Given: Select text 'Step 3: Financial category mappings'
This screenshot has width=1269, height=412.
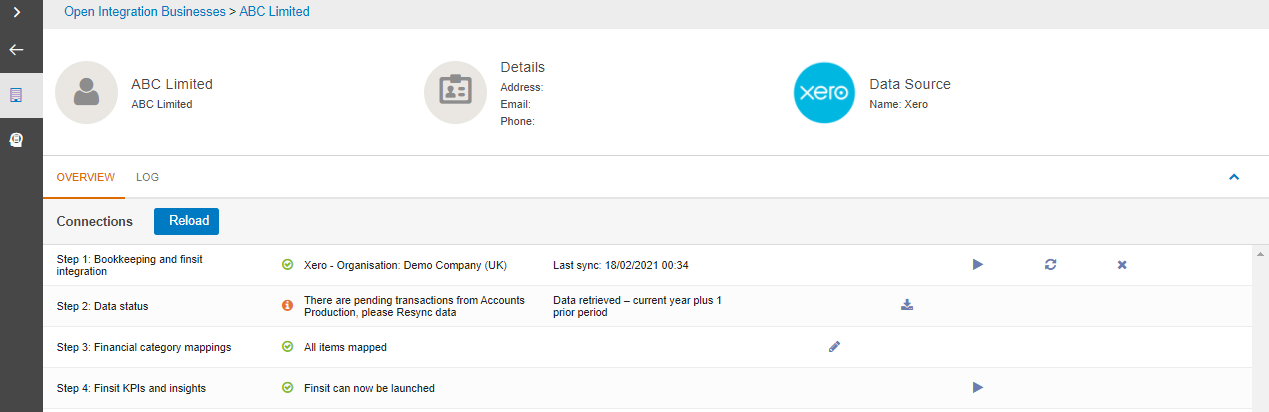Looking at the screenshot, I should (x=144, y=347).
